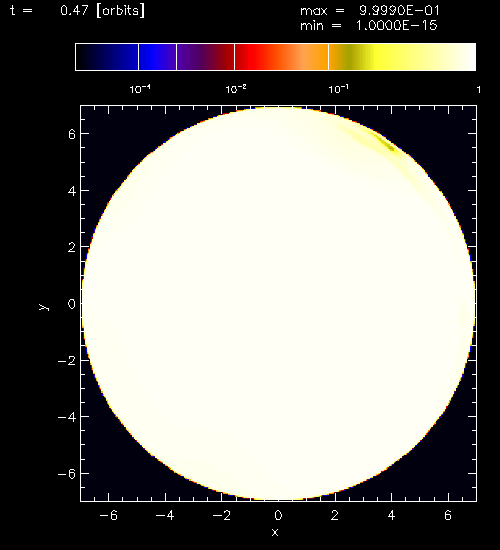This screenshot has width=500, height=550.
Task: Click the x axis label
Action: point(275,532)
